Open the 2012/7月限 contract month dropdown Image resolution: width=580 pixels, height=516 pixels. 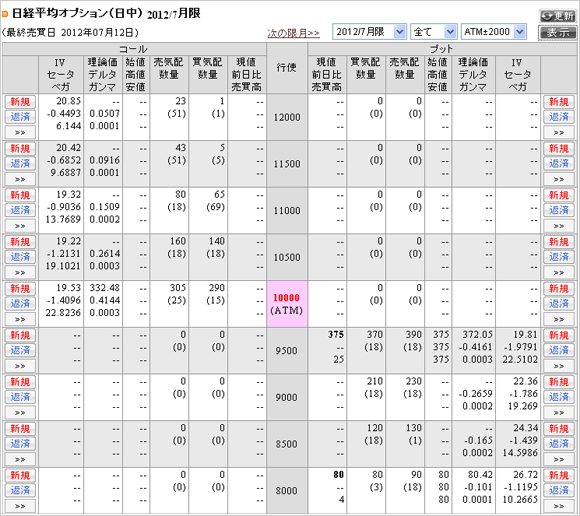(x=370, y=32)
